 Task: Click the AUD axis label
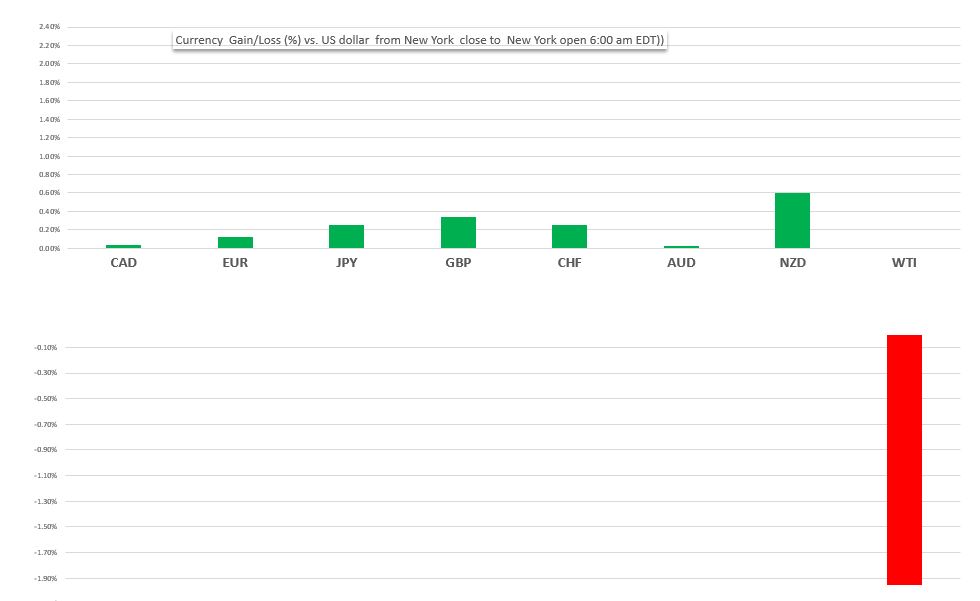pyautogui.click(x=681, y=263)
